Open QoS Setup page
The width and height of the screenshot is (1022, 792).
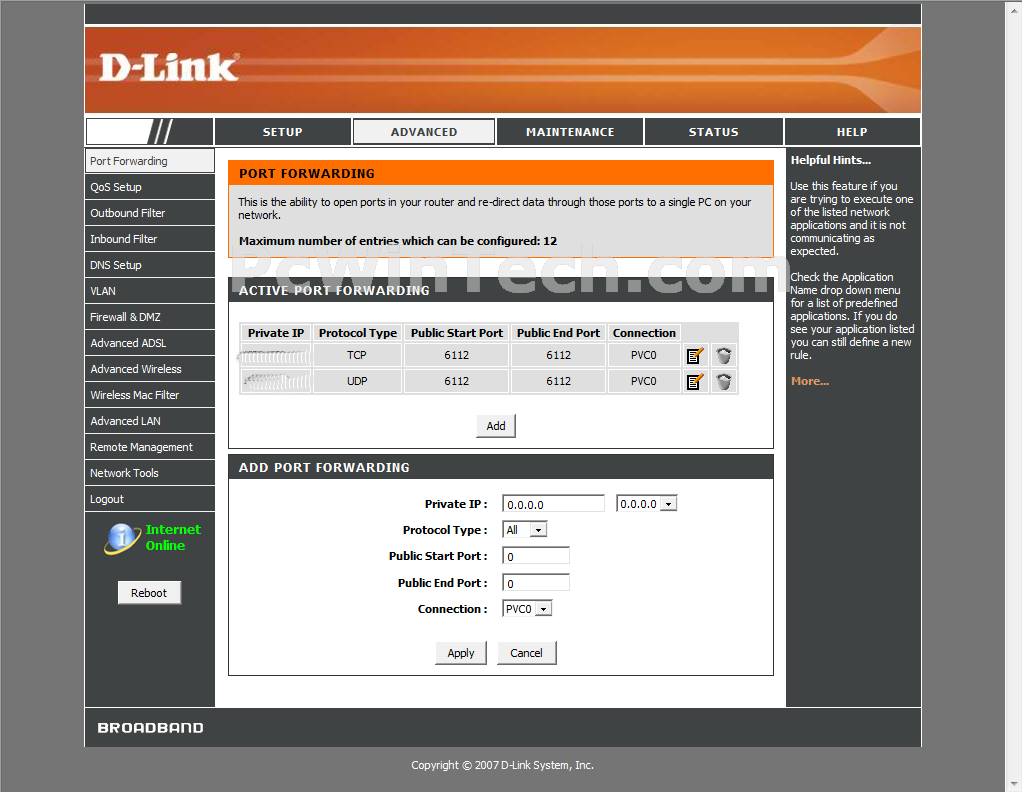coord(149,187)
